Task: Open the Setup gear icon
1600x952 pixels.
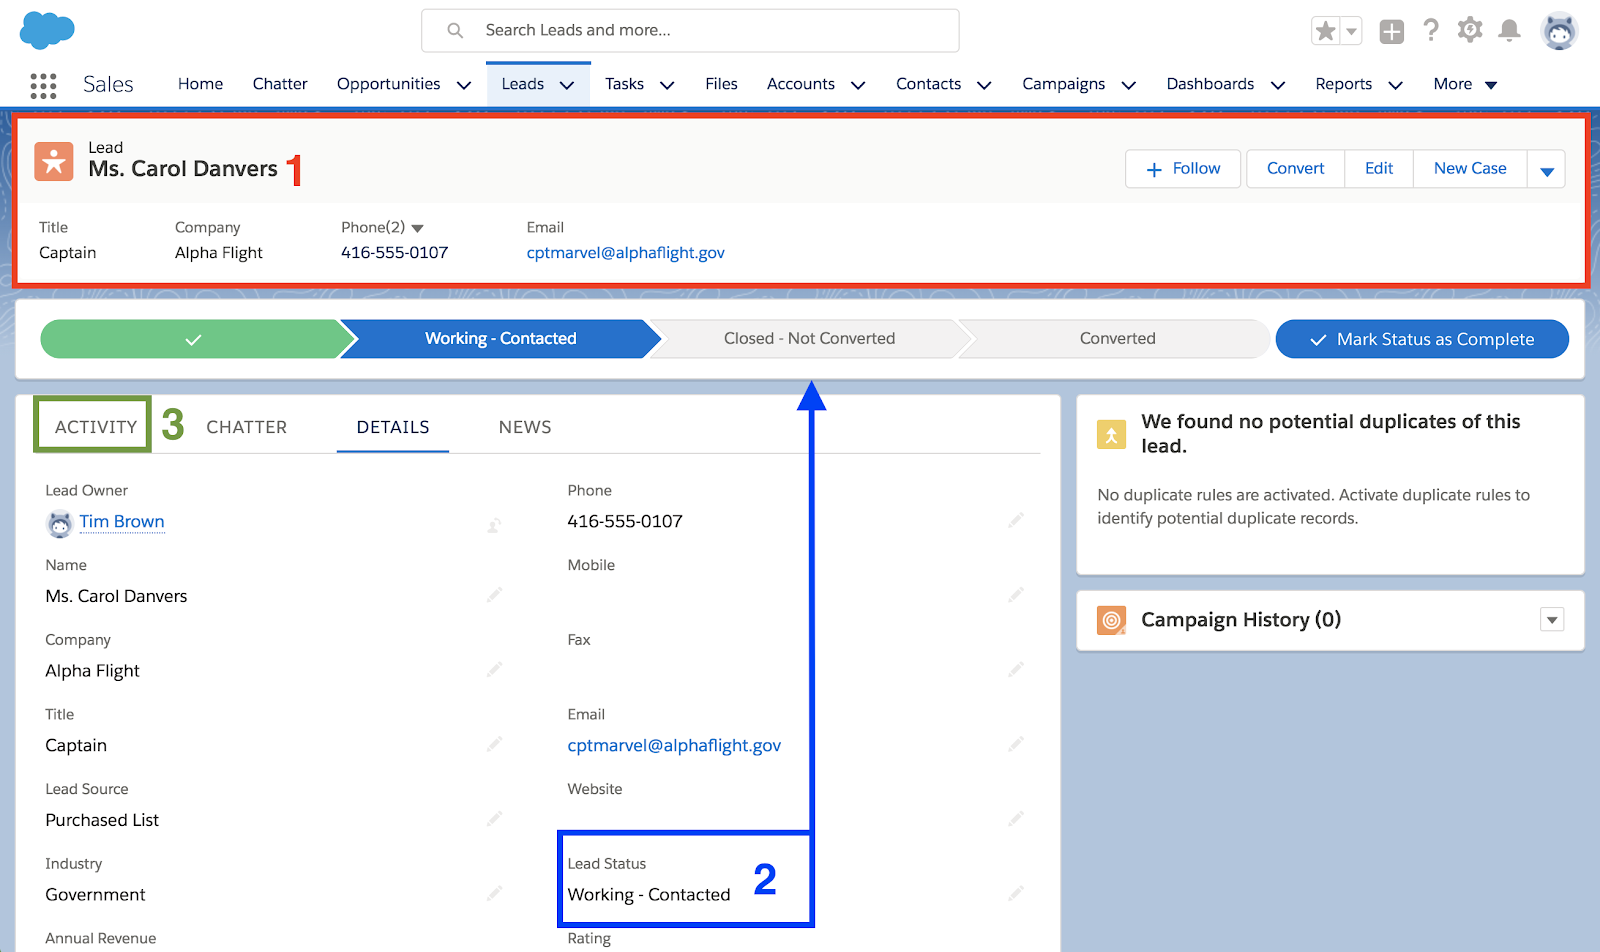Action: [x=1469, y=31]
